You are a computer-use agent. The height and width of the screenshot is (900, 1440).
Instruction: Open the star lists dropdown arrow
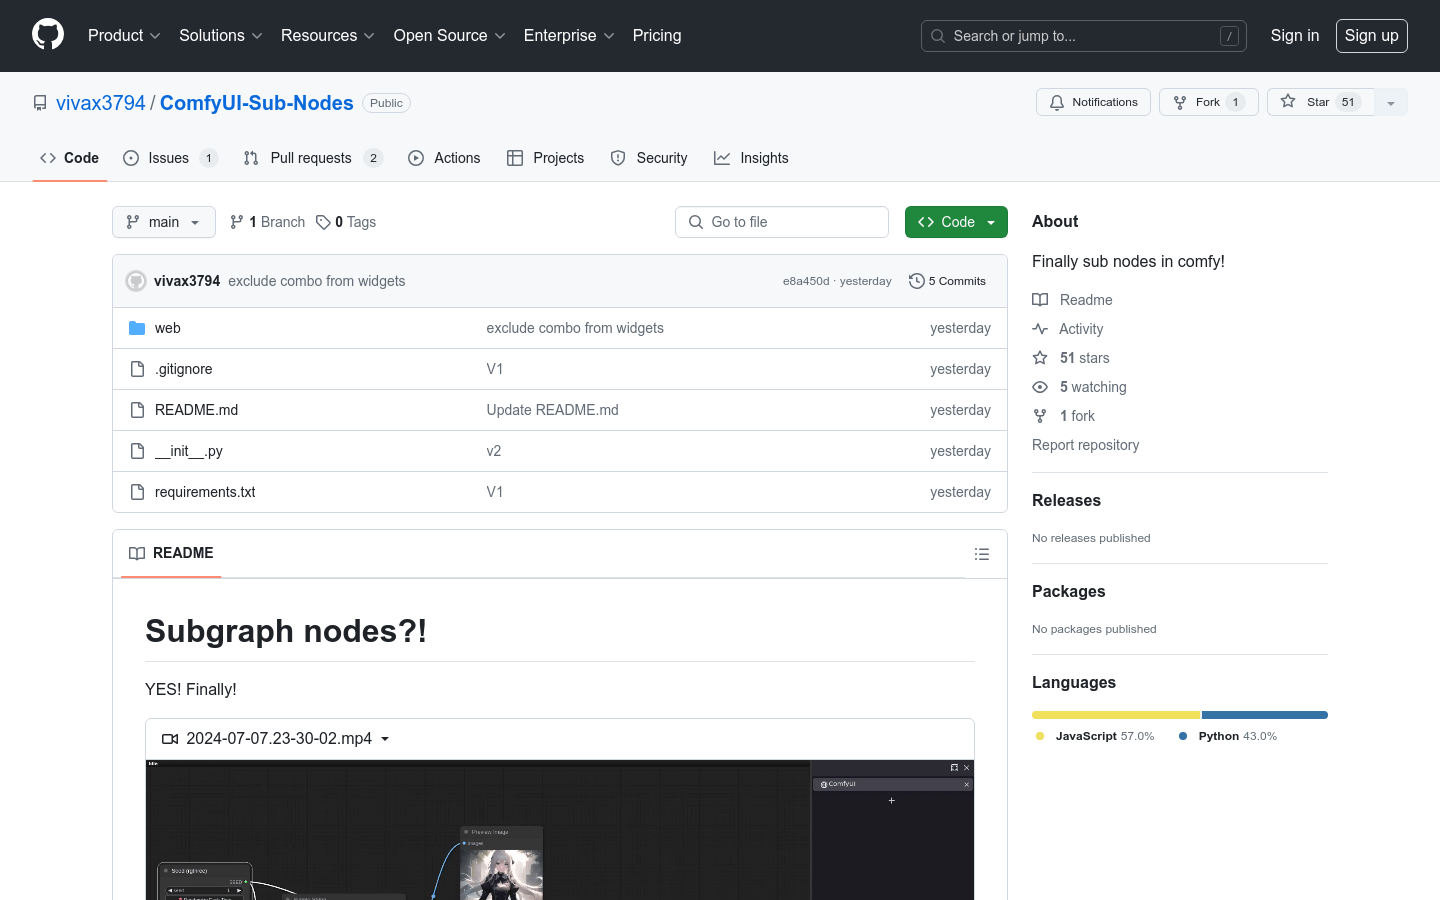point(1391,102)
